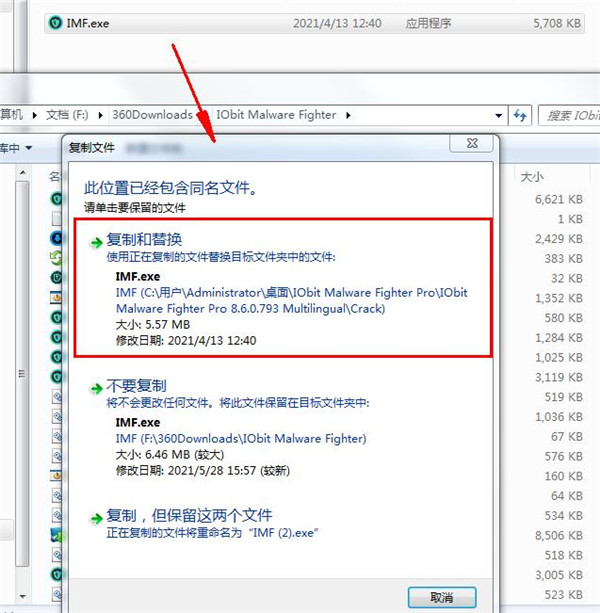Click the scroll-down arrow of the left pane

click(x=23, y=597)
